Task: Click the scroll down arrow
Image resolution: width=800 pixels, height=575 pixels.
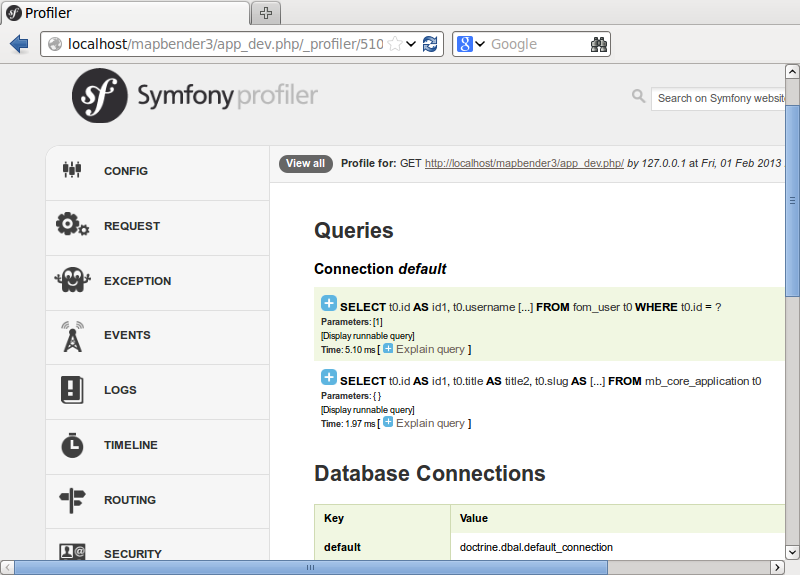Action: (x=792, y=552)
